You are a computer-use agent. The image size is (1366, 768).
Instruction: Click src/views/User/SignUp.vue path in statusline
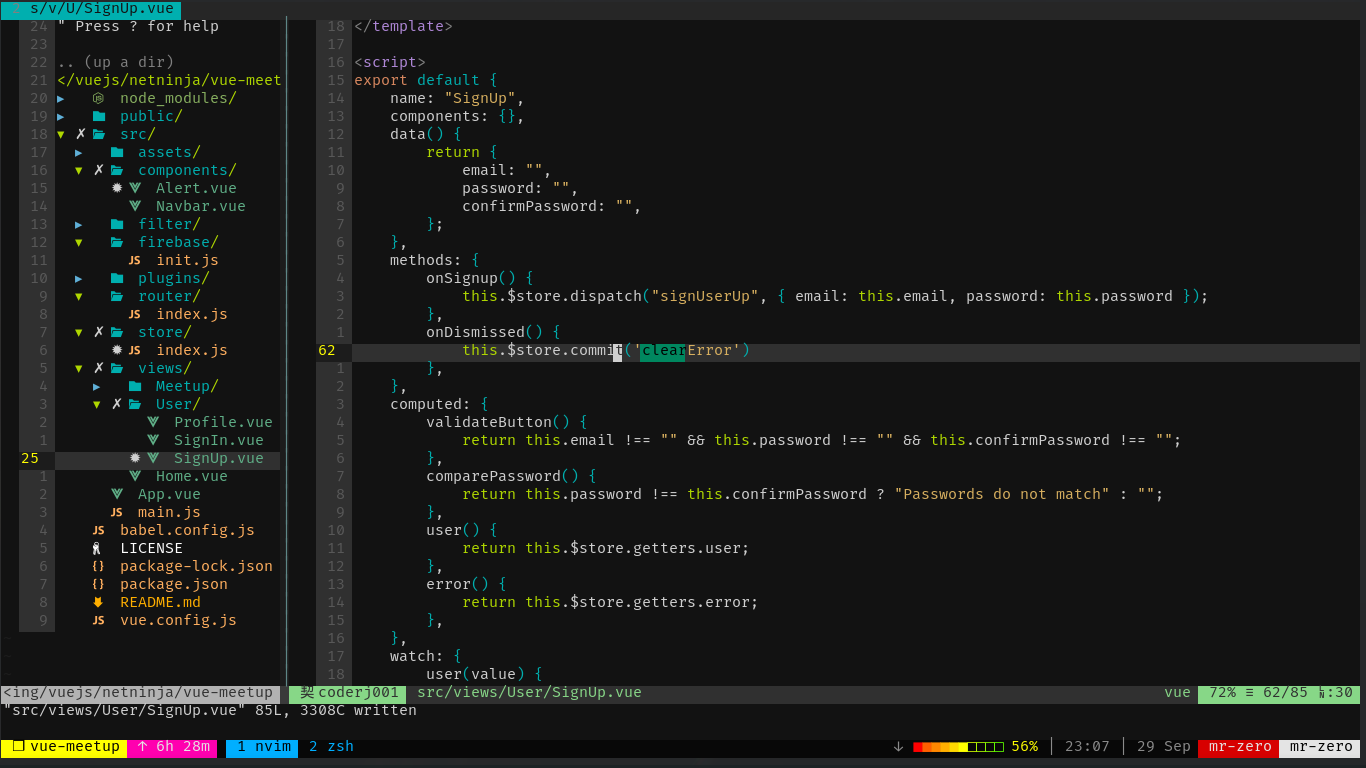529,692
